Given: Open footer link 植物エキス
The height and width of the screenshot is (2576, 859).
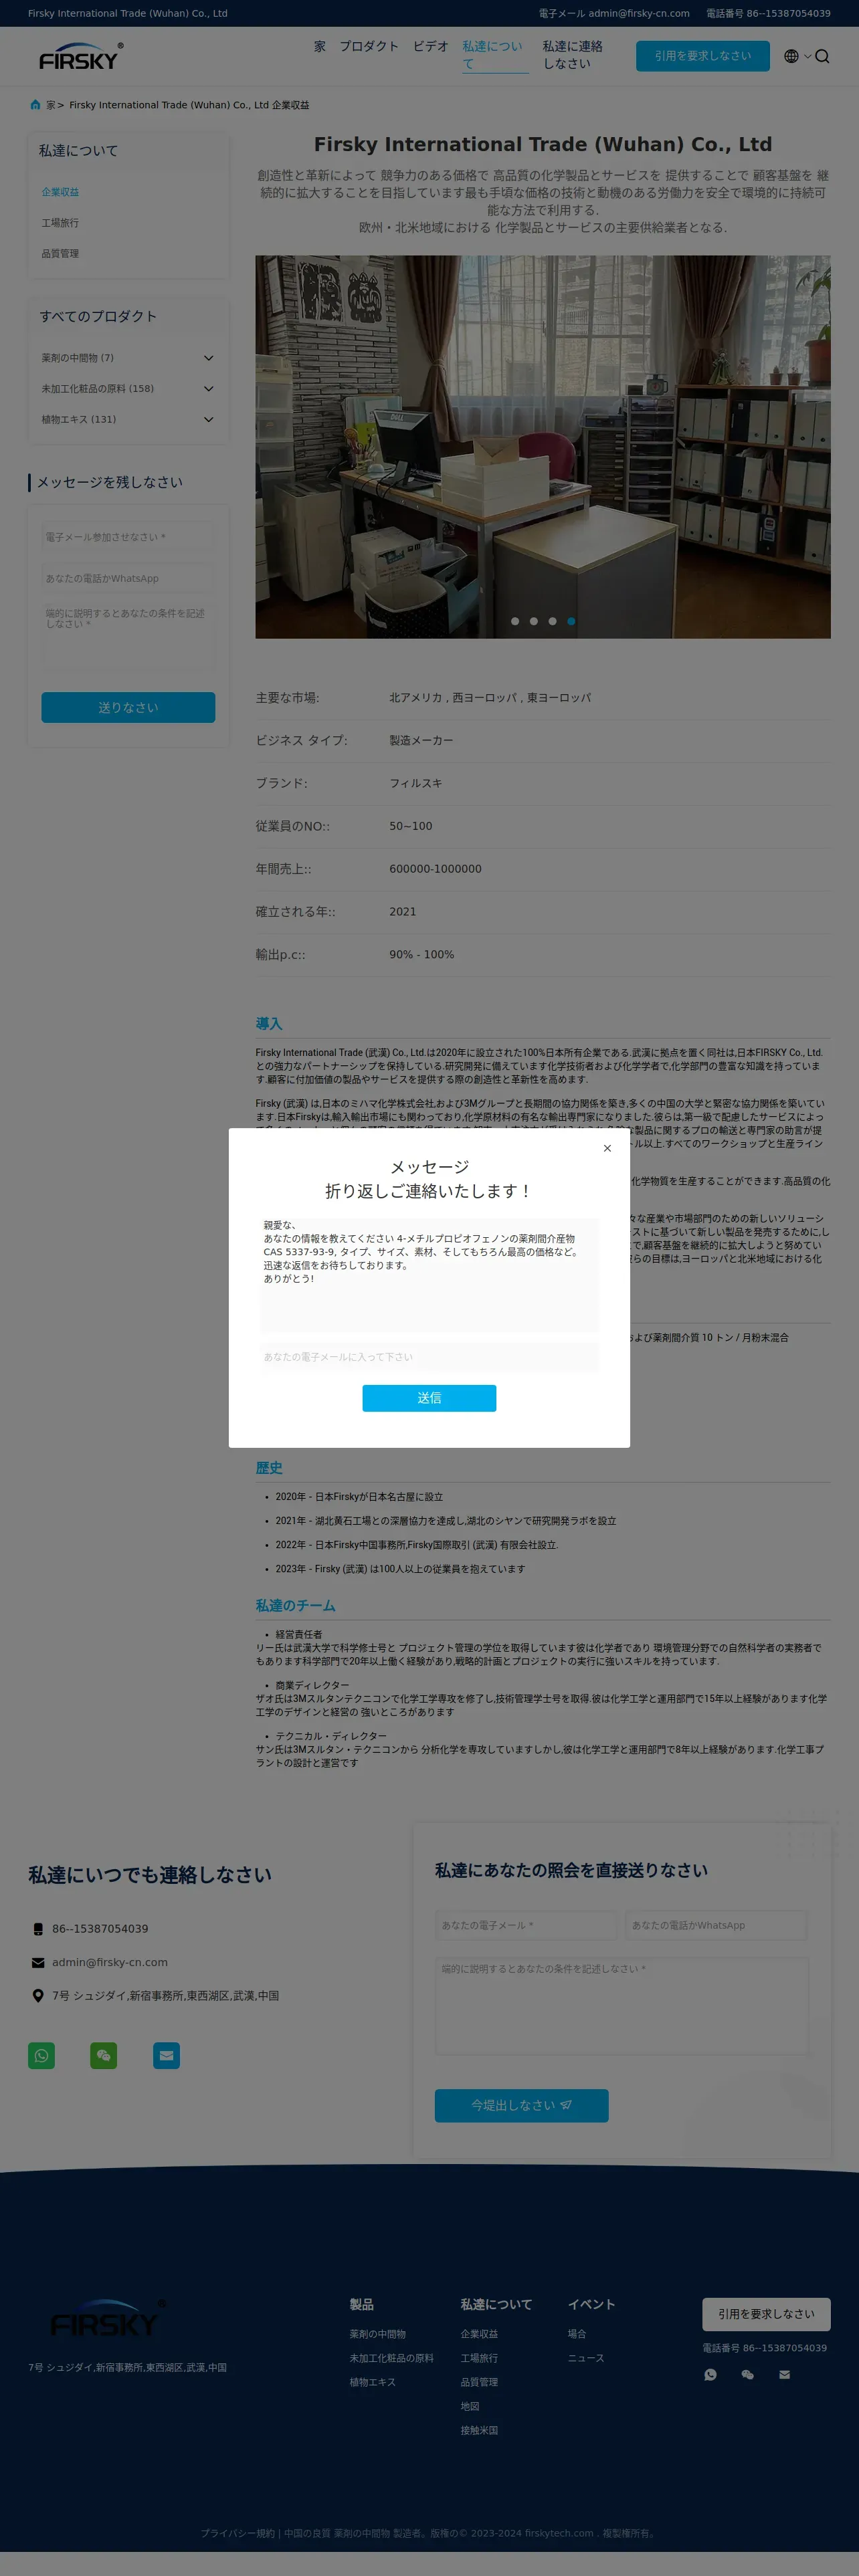Looking at the screenshot, I should tap(372, 2382).
